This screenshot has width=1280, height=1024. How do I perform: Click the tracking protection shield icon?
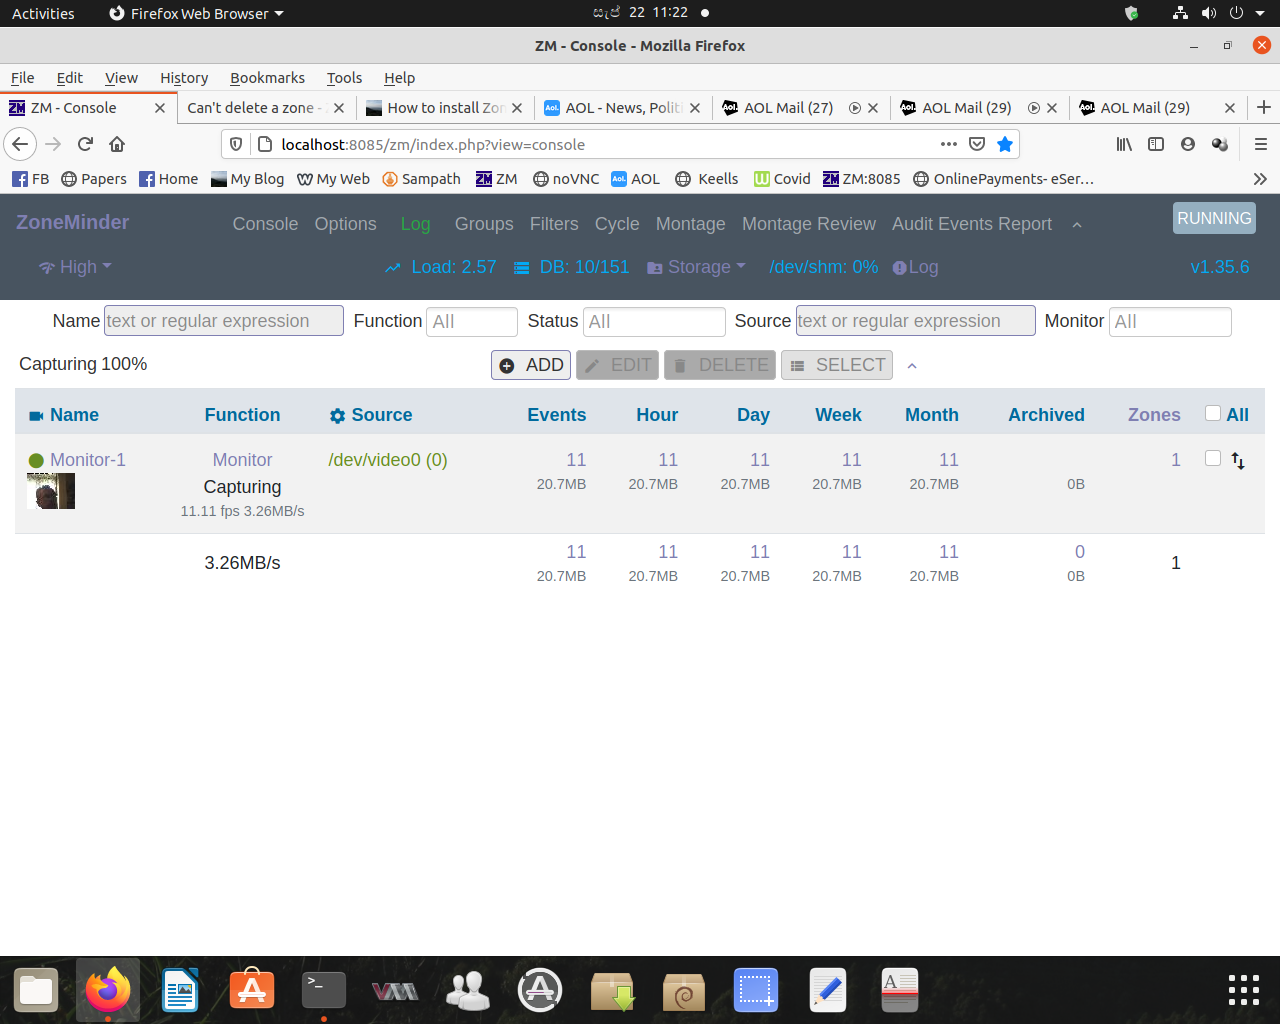point(236,144)
